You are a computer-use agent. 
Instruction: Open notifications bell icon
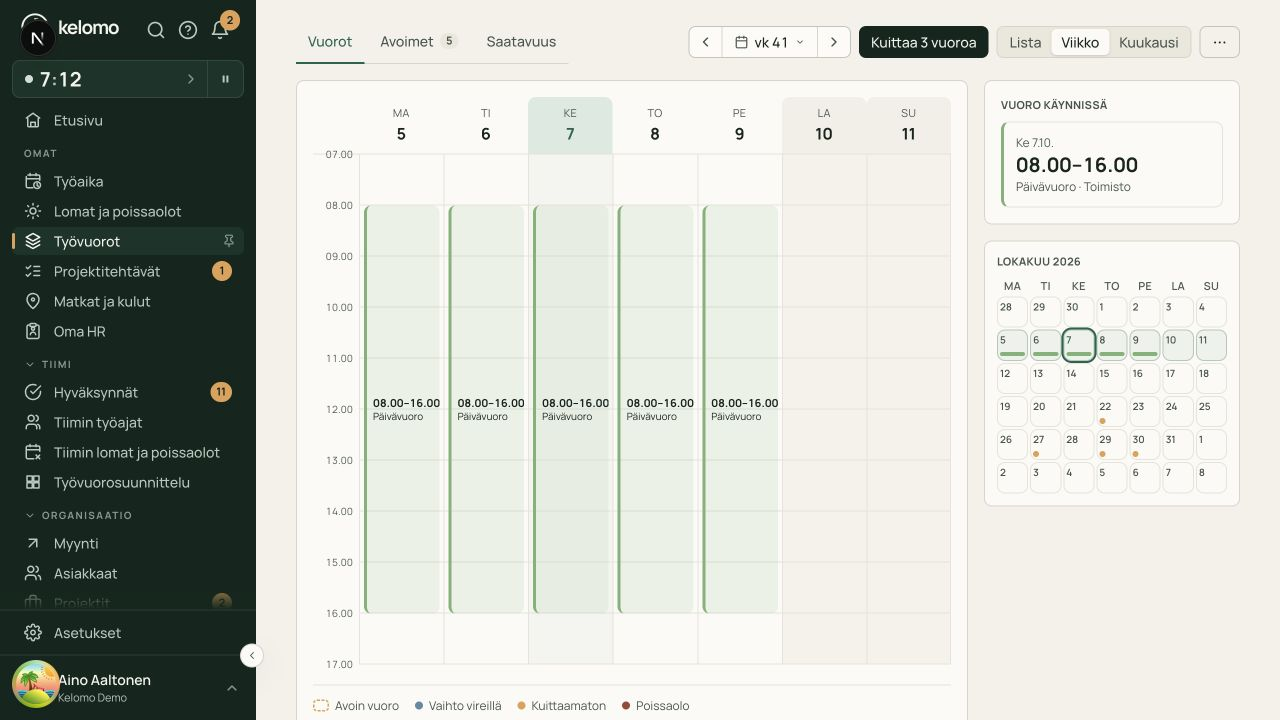[x=220, y=30]
